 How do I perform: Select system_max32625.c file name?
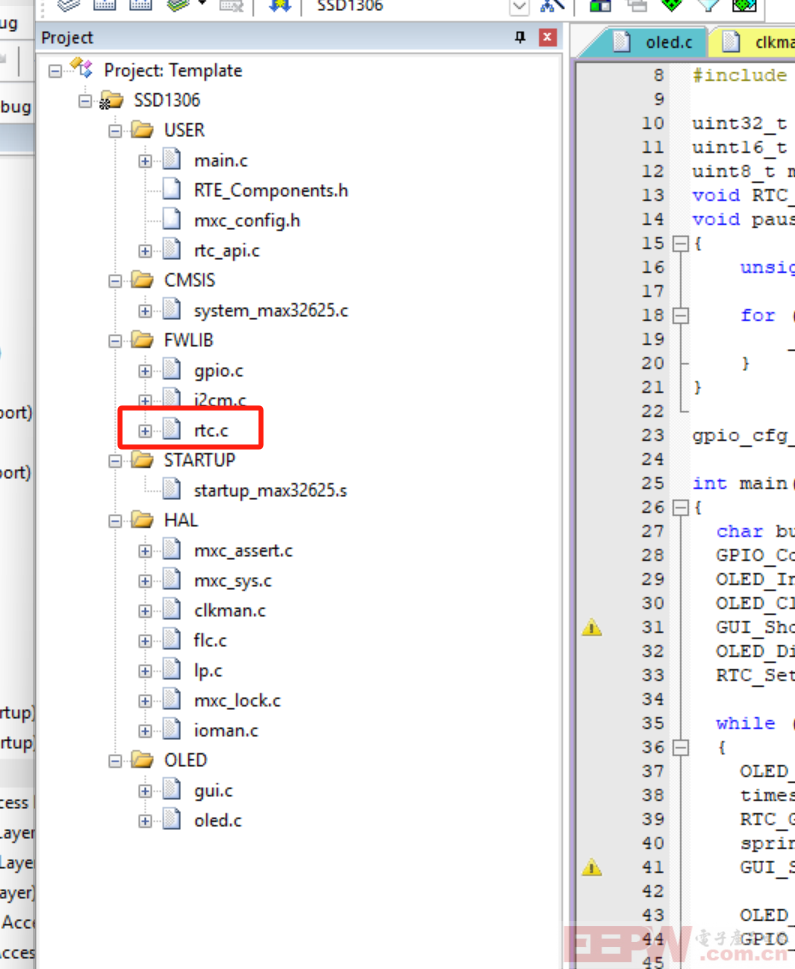(271, 311)
